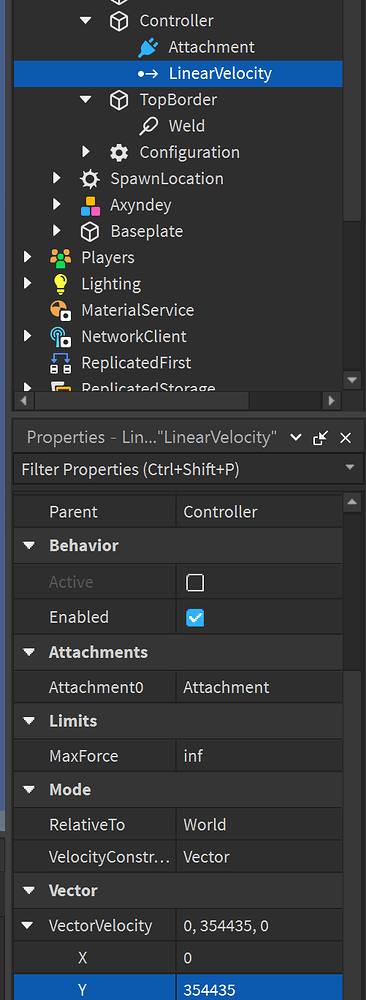Click the Explorer horizontal scrollbar right arrow
366x1000 pixels.
point(331,401)
